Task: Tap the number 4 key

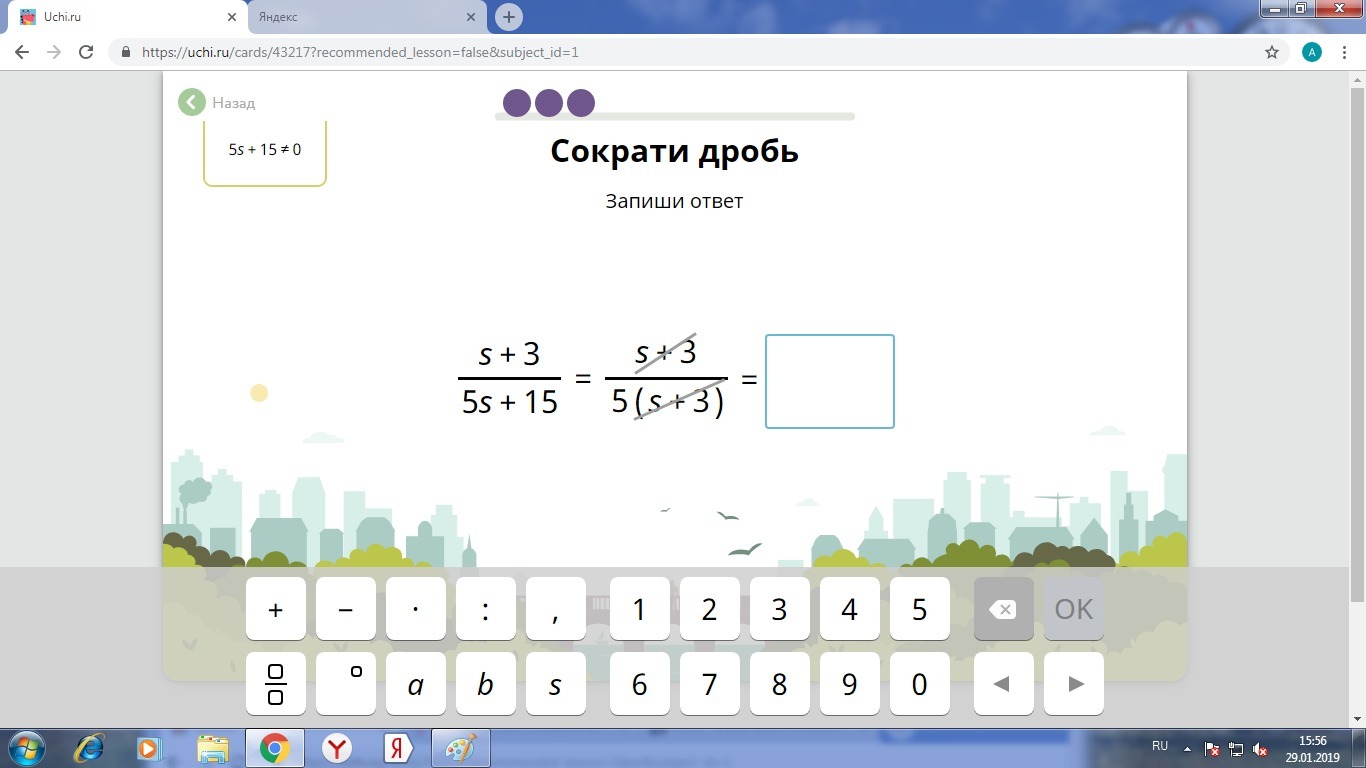Action: tap(850, 609)
